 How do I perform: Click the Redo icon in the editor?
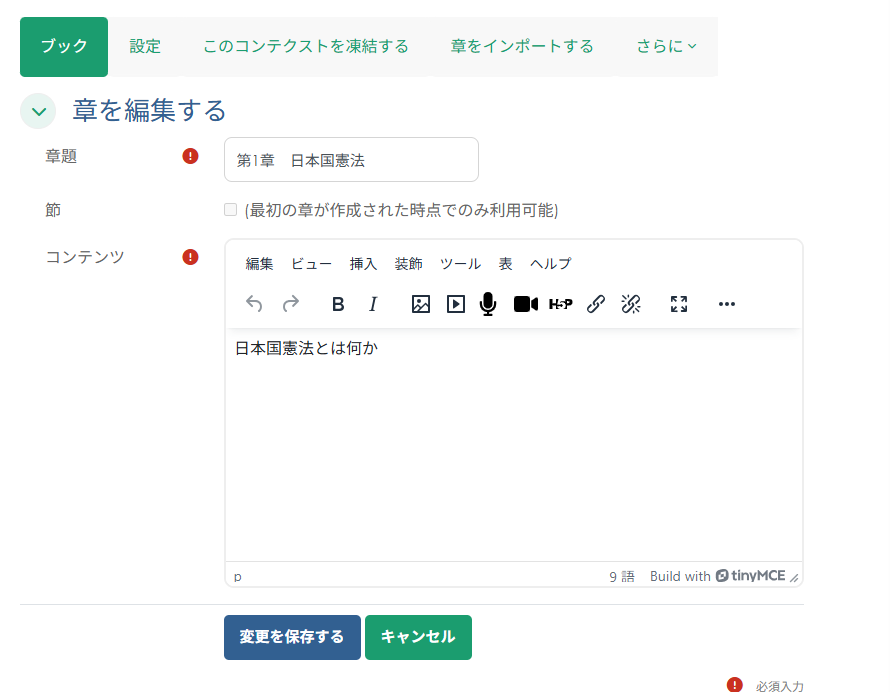click(x=289, y=304)
